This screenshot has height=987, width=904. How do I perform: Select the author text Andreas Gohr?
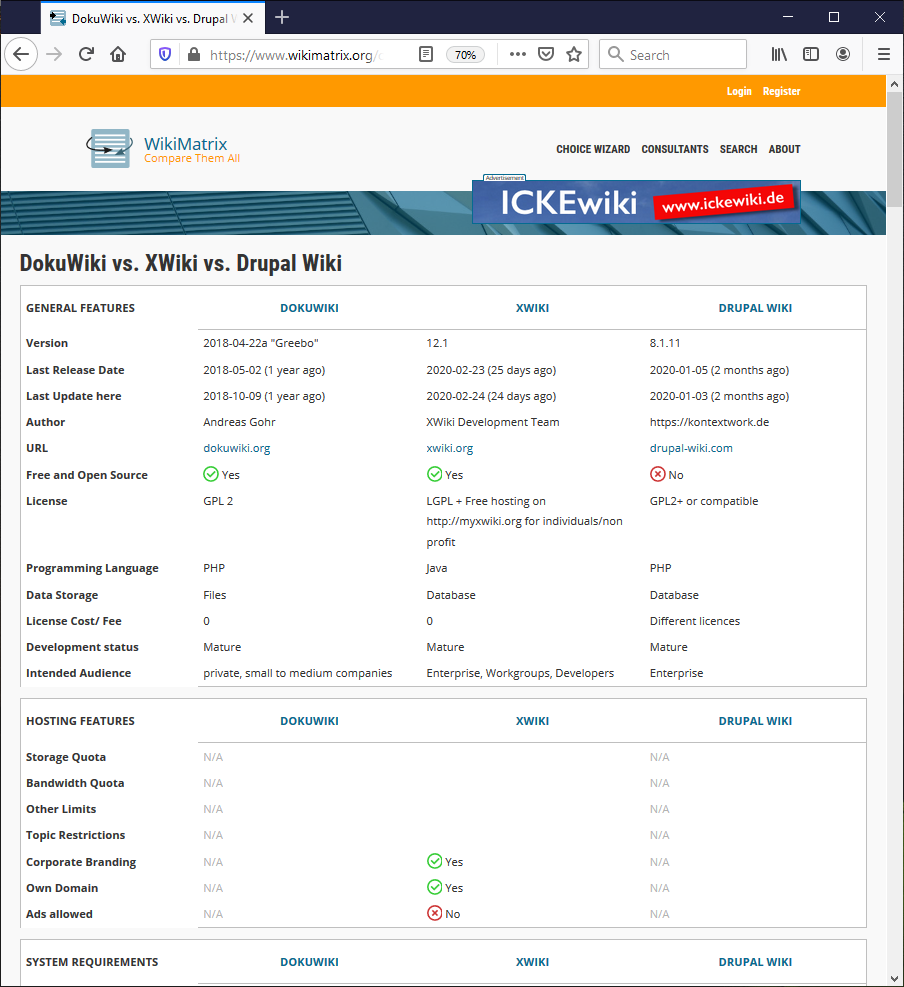tap(239, 422)
